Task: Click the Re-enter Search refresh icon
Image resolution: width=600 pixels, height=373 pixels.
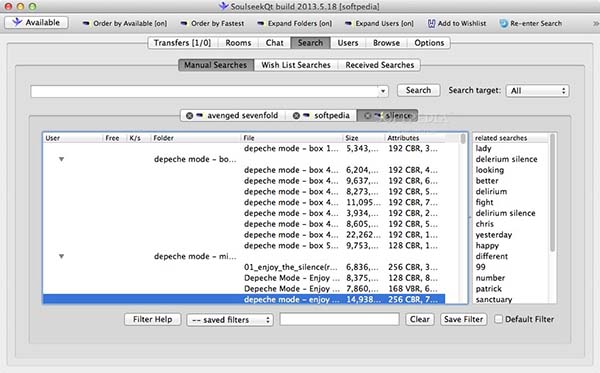Action: pyautogui.click(x=504, y=23)
